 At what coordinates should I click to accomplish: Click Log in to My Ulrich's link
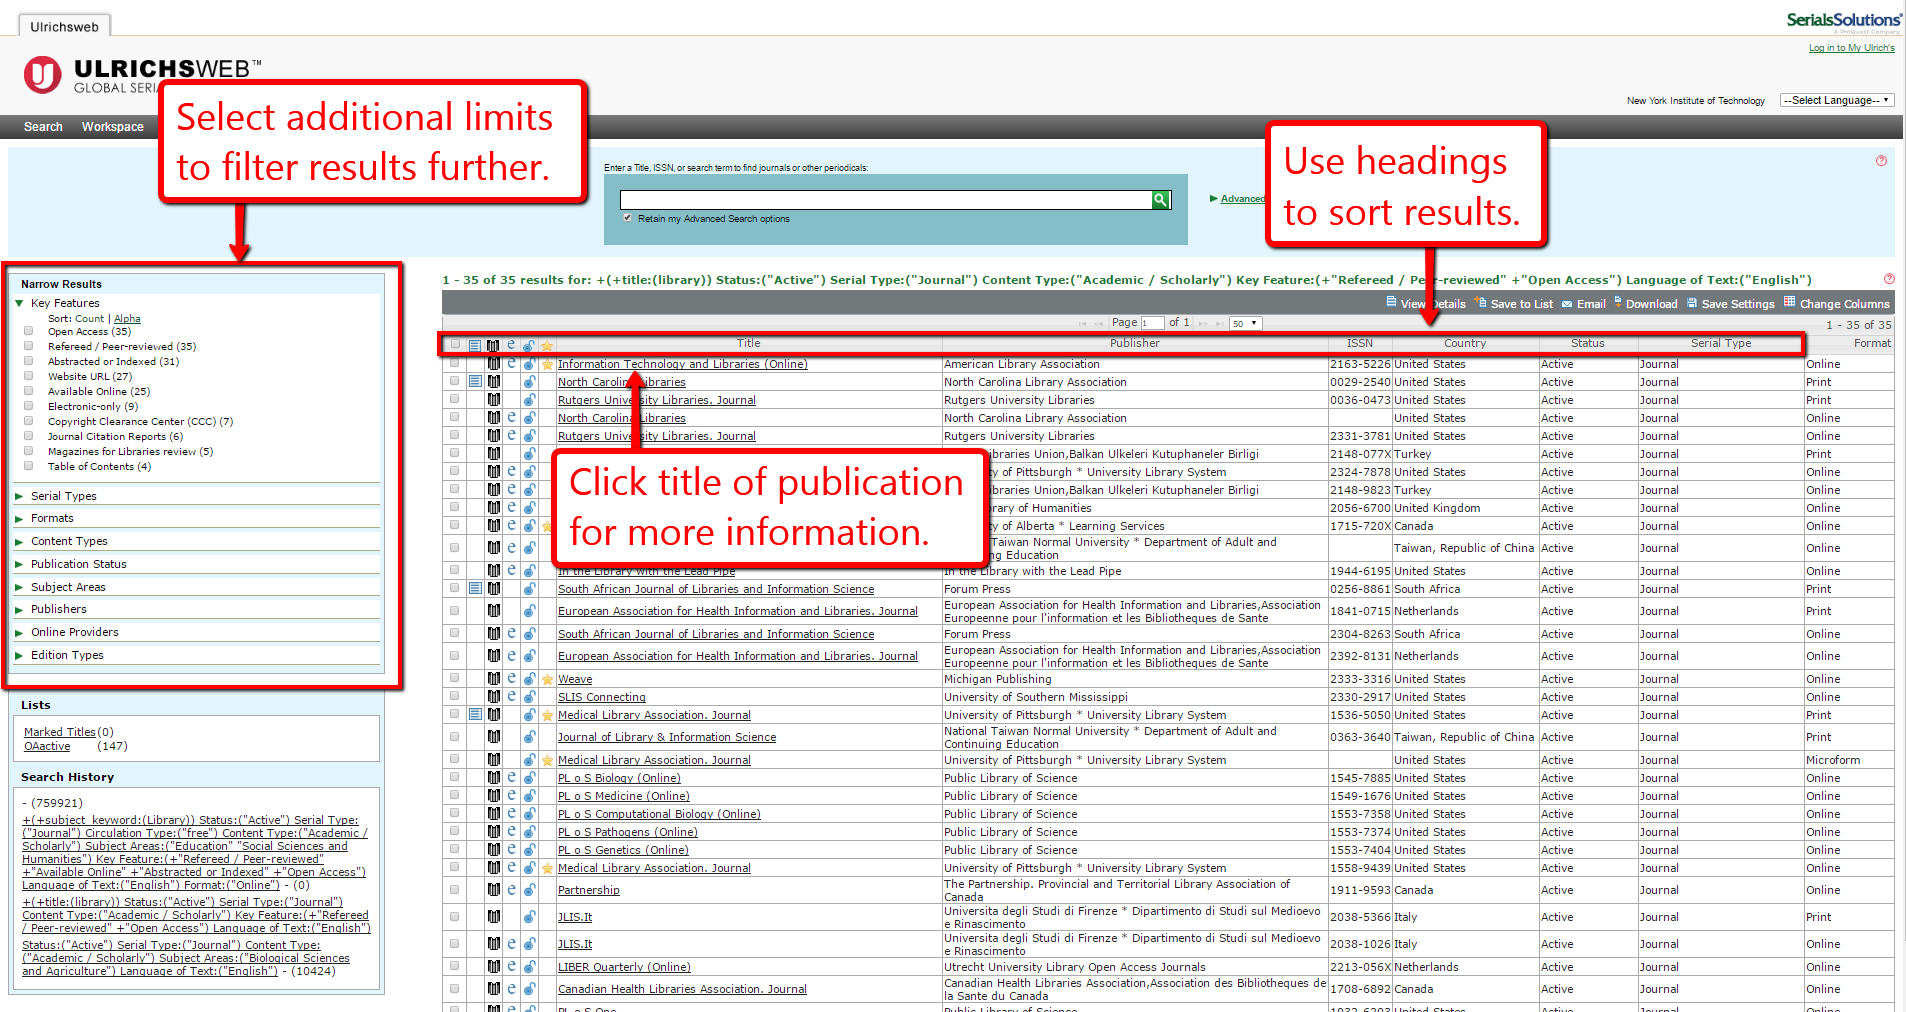coord(1851,48)
